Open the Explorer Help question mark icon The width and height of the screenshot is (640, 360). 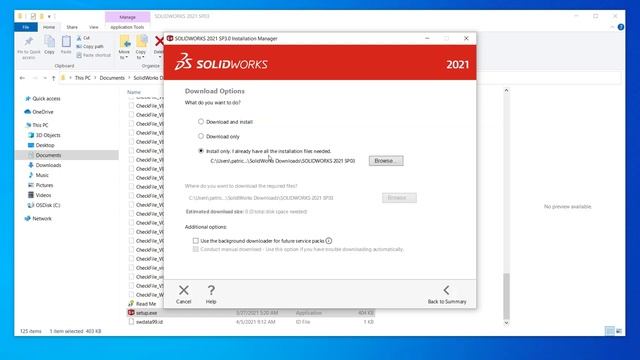(x=620, y=27)
